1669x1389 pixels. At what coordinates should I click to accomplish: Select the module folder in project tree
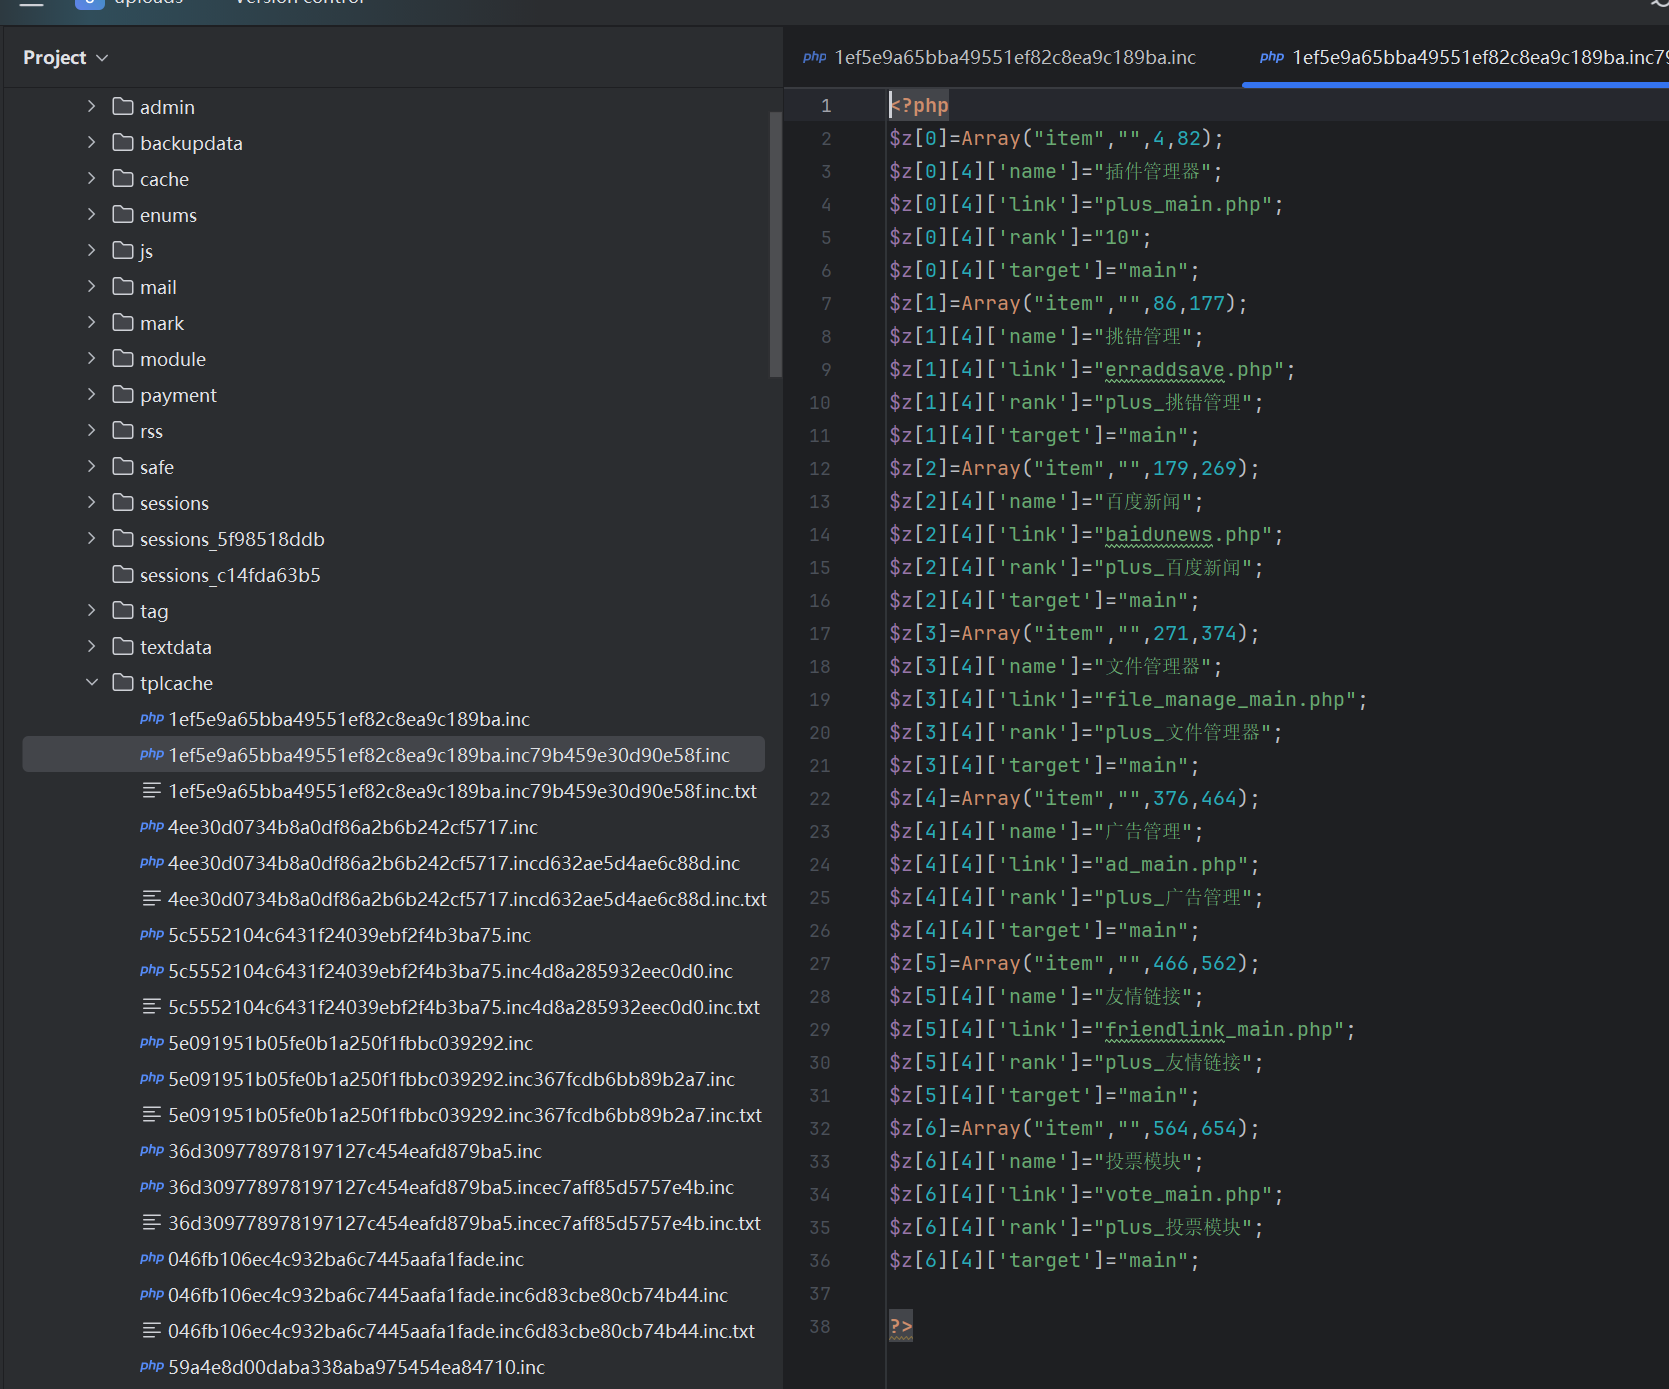[173, 359]
